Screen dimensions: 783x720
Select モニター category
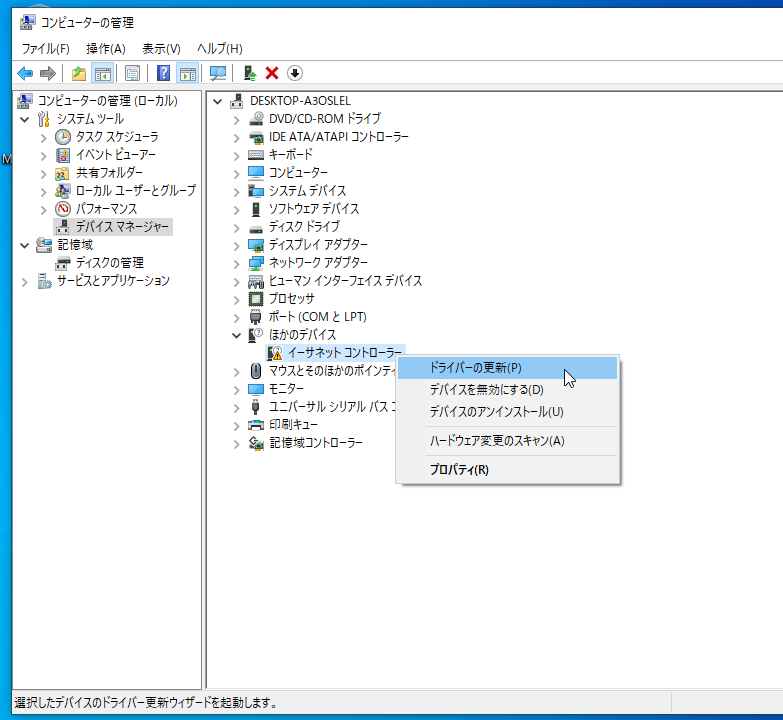pos(286,389)
